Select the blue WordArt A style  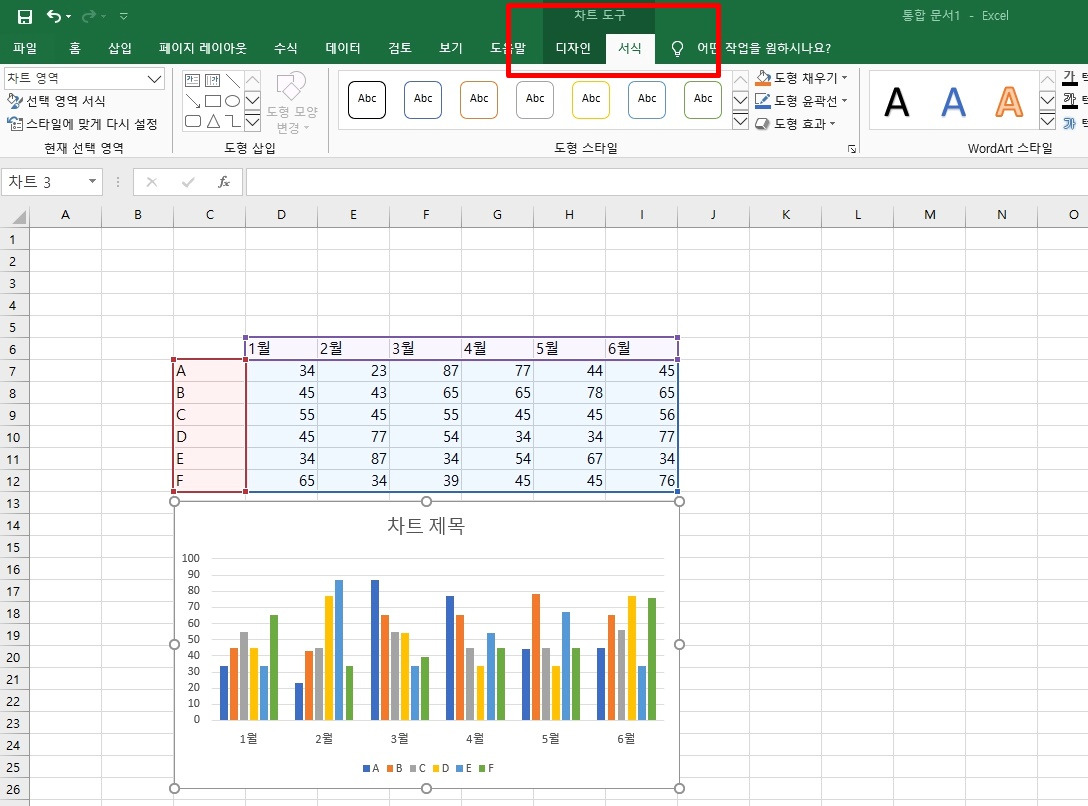point(953,102)
